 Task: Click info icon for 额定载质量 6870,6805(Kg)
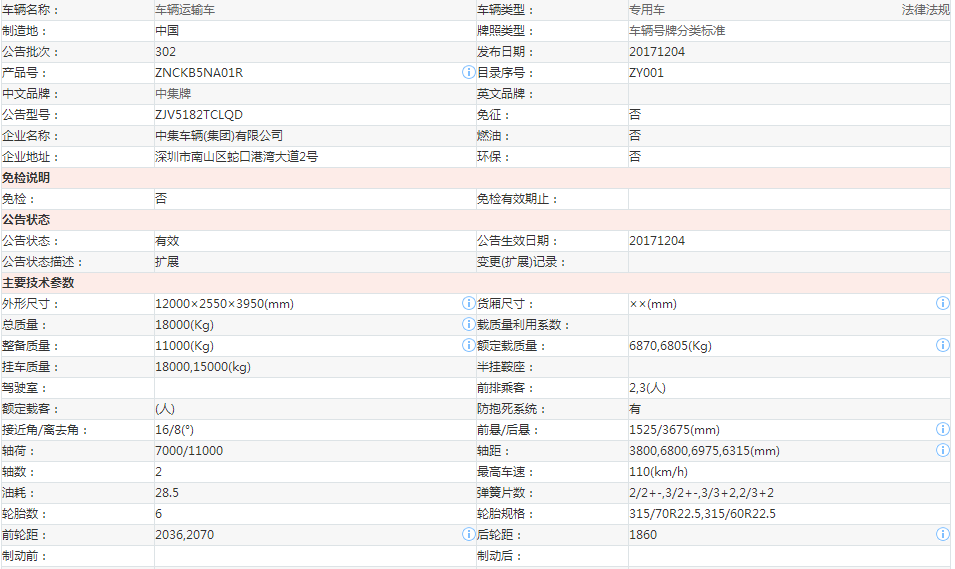coord(942,345)
